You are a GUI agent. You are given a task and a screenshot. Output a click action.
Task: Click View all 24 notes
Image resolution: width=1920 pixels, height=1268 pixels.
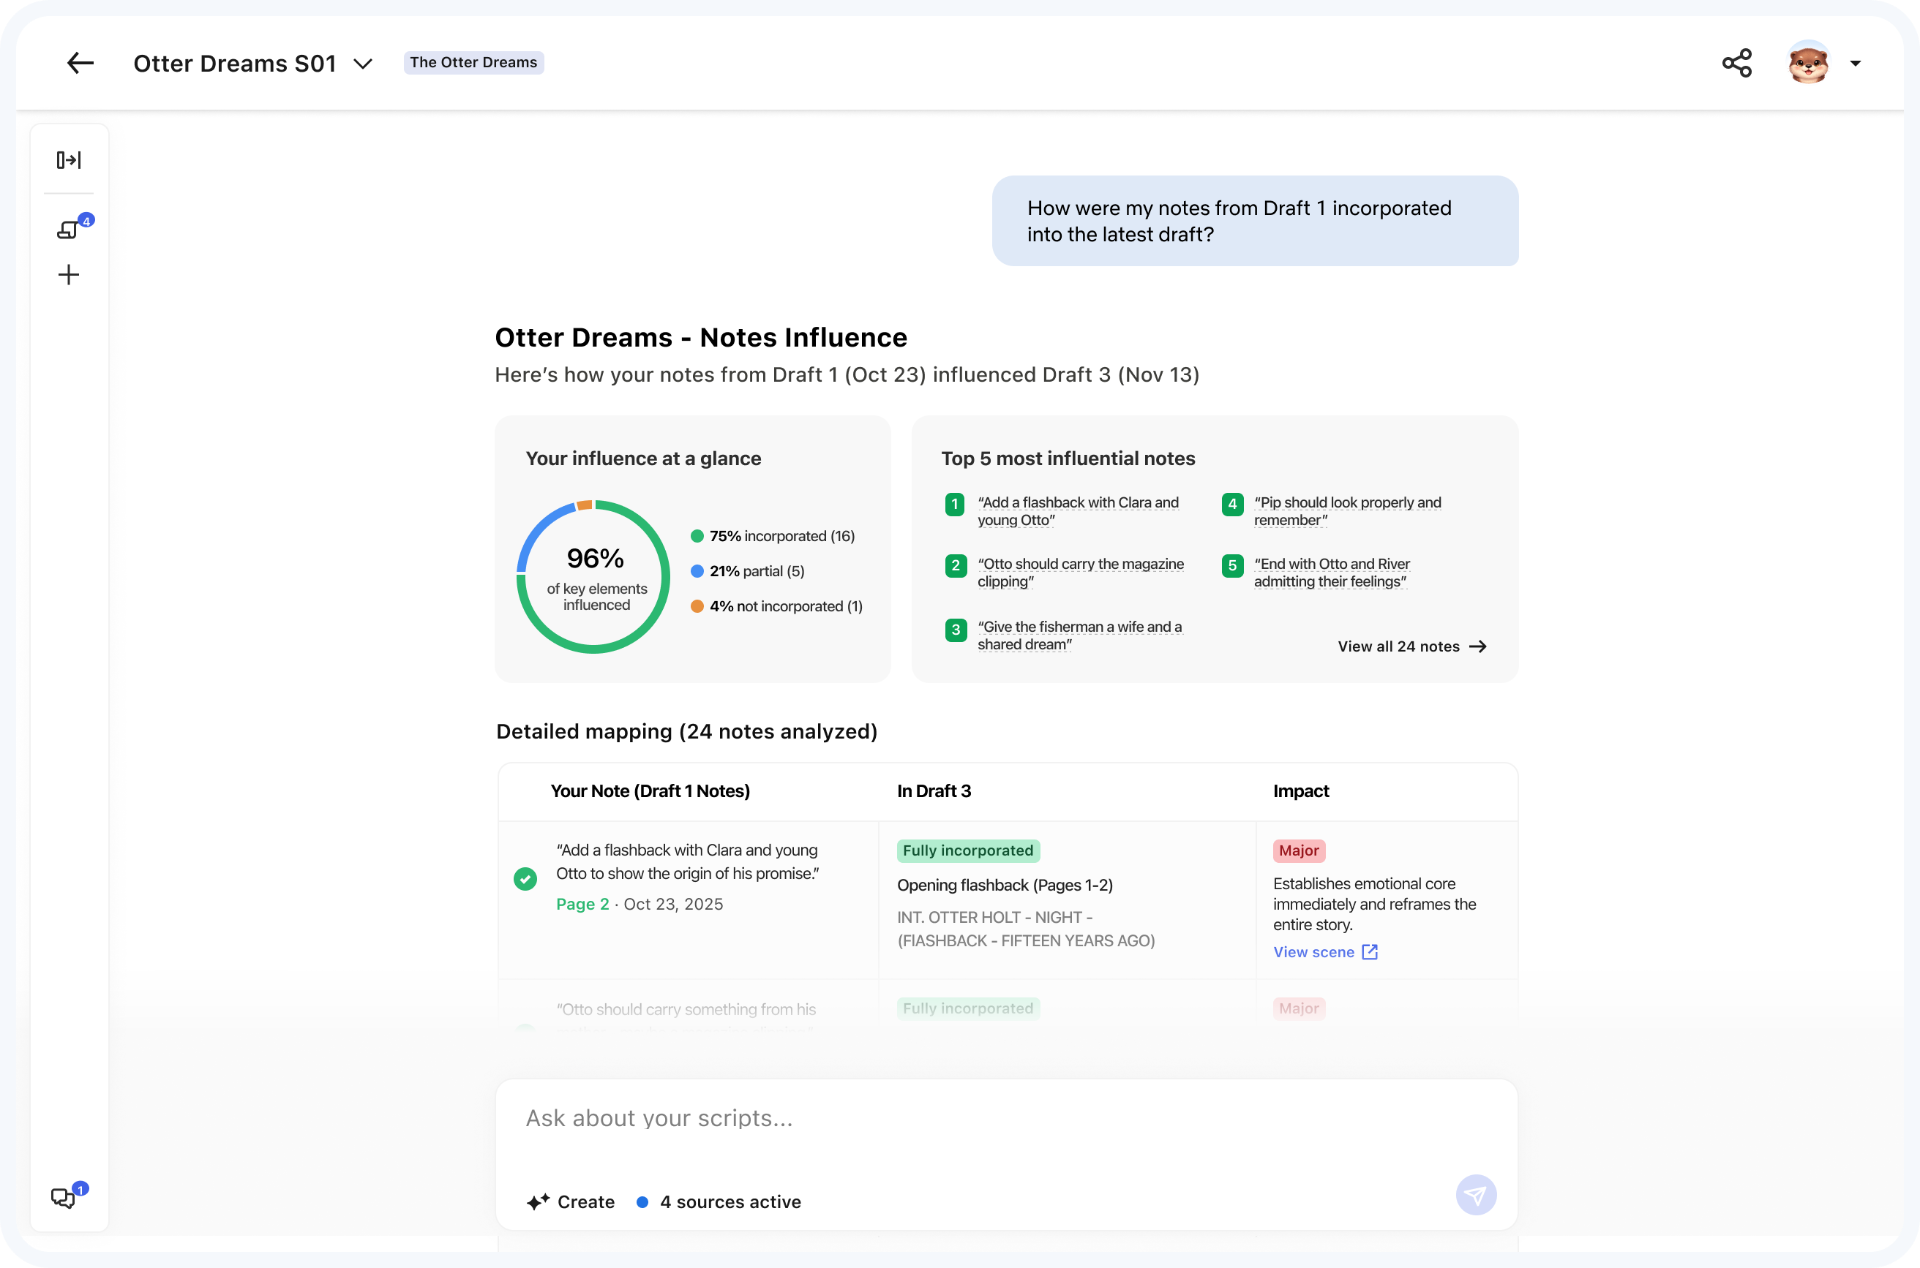1412,647
